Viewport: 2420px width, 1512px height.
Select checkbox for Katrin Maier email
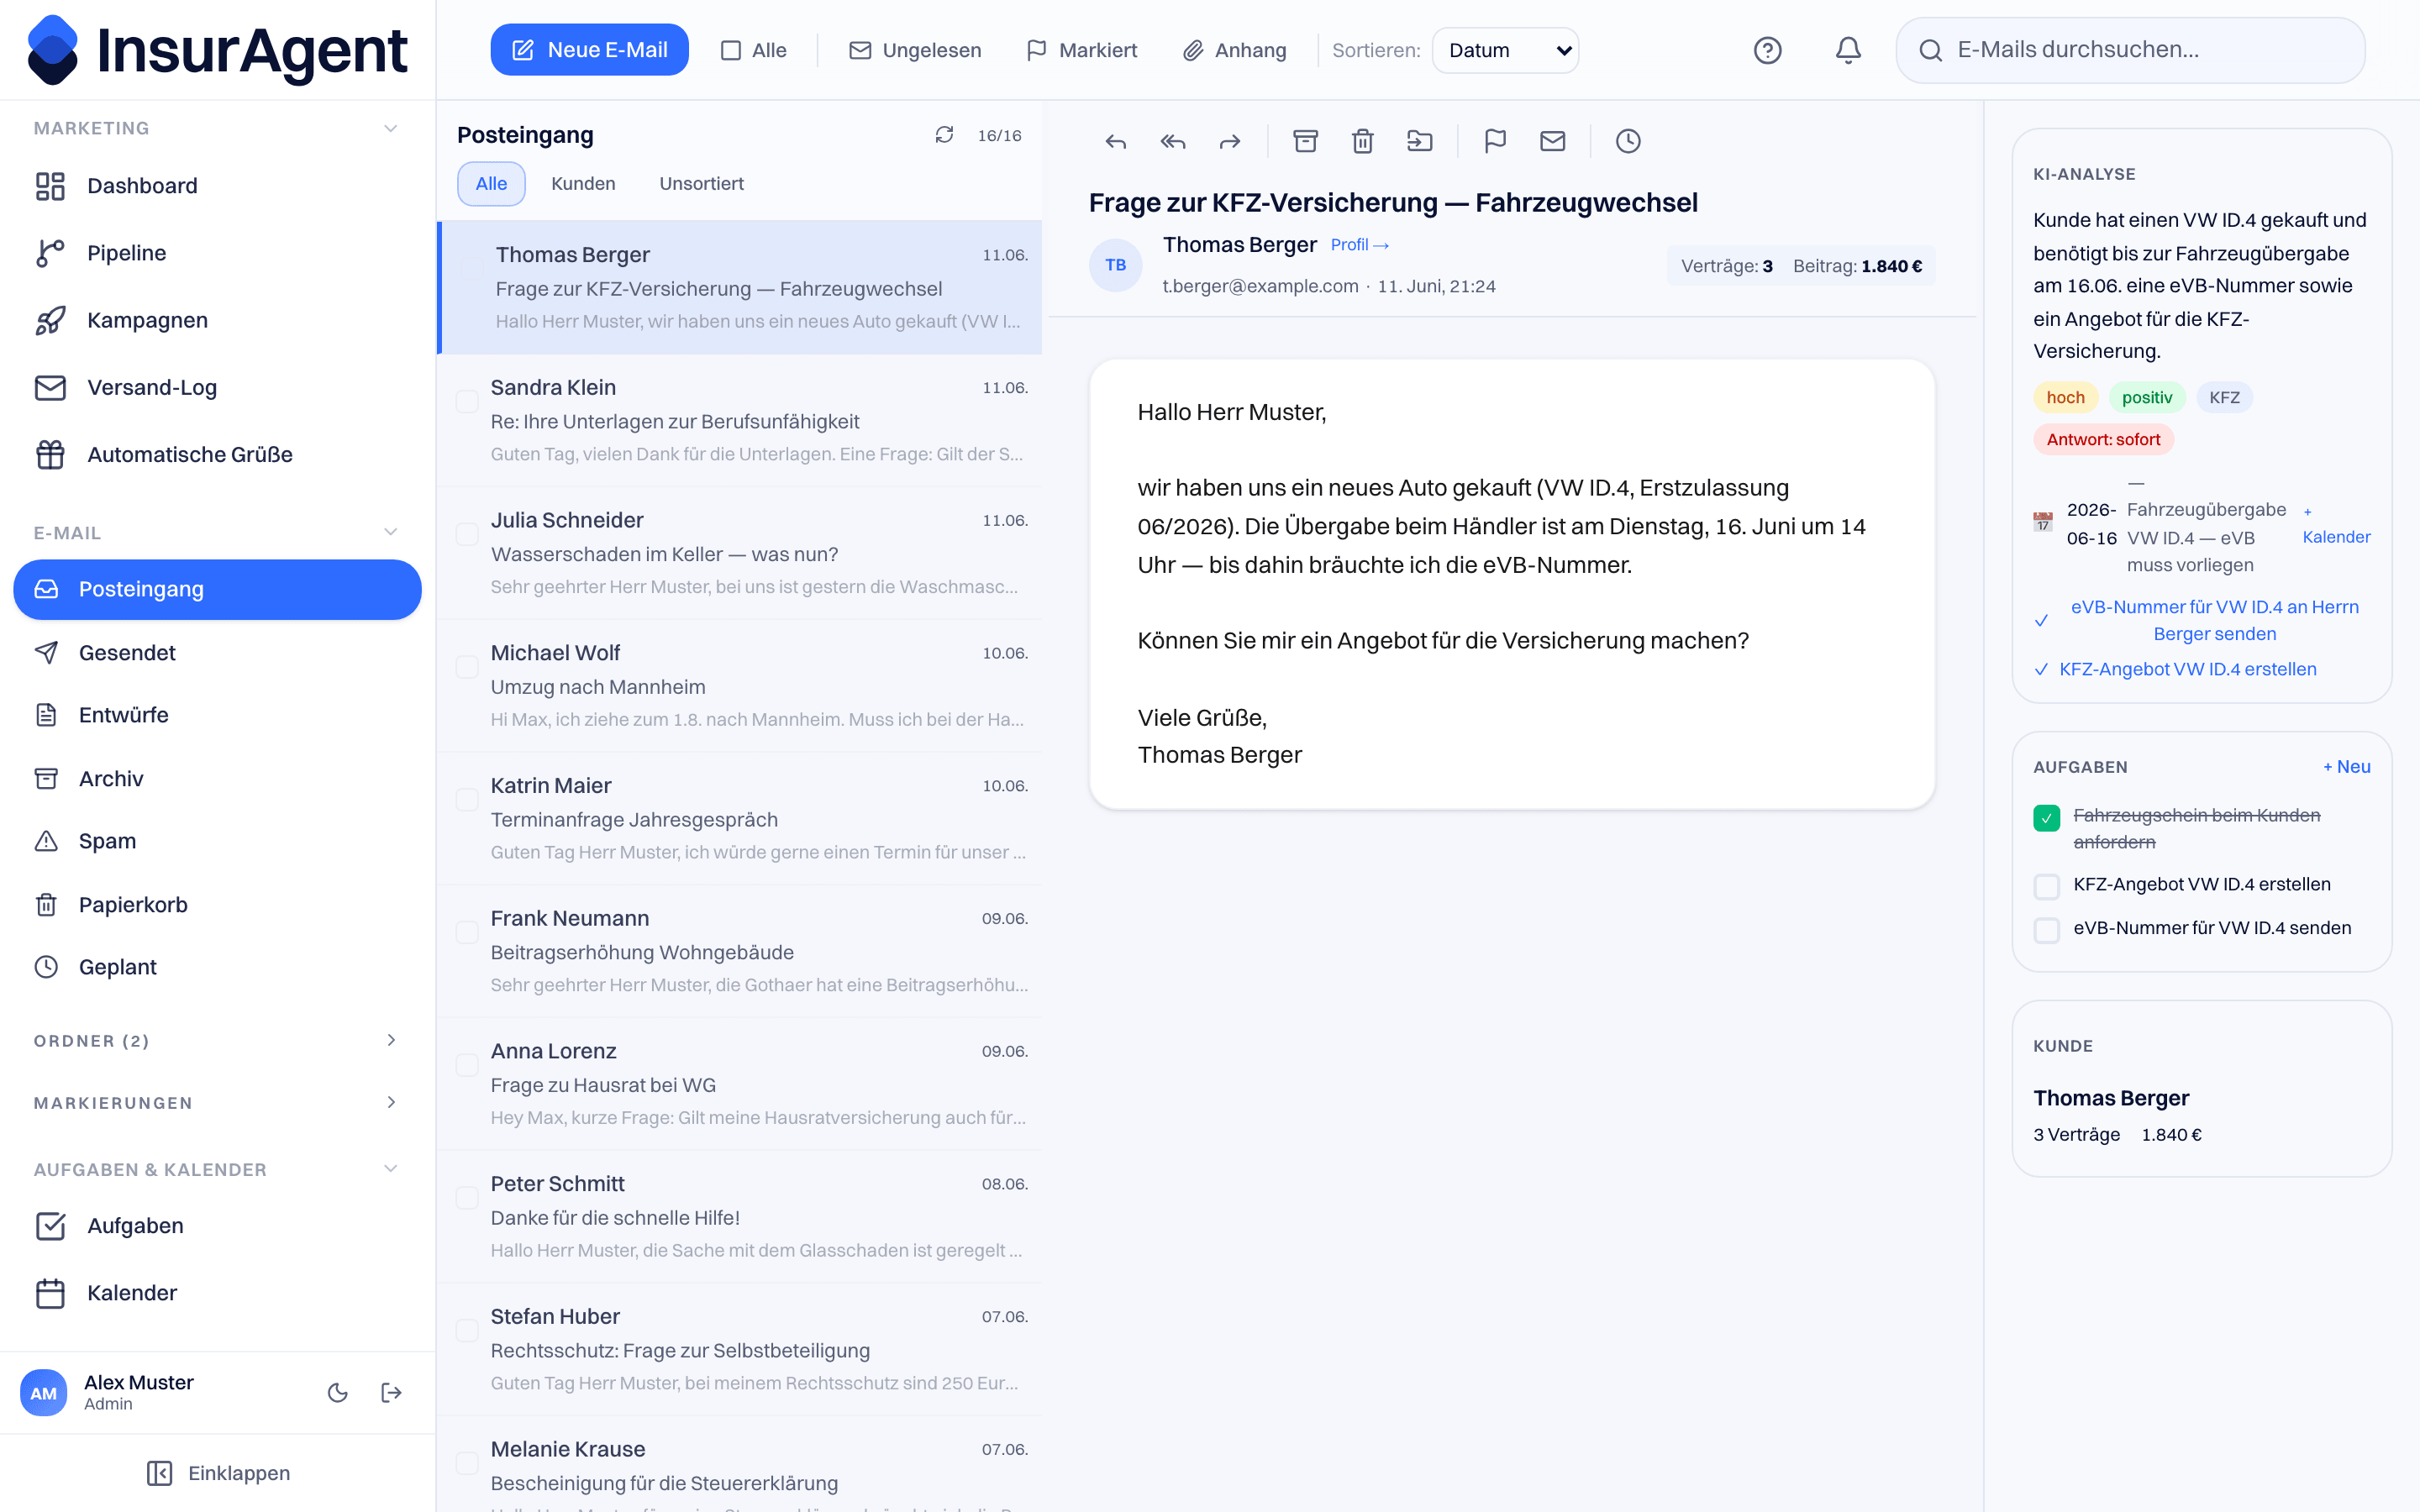(x=467, y=799)
